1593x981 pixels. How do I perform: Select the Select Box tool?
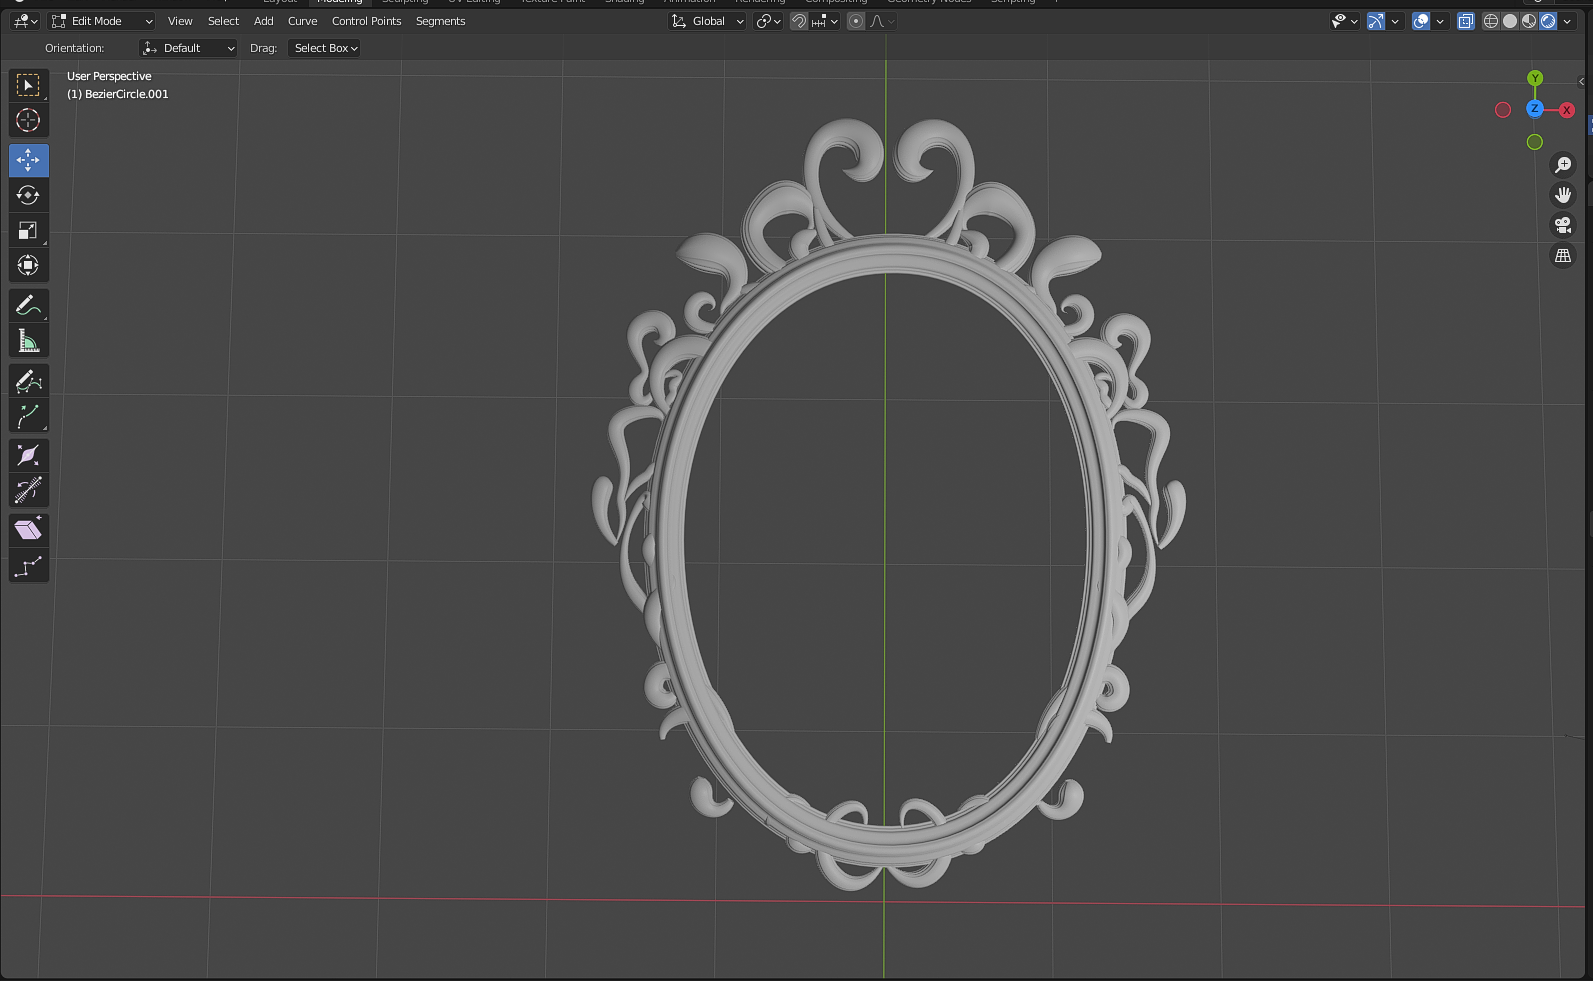(x=28, y=85)
